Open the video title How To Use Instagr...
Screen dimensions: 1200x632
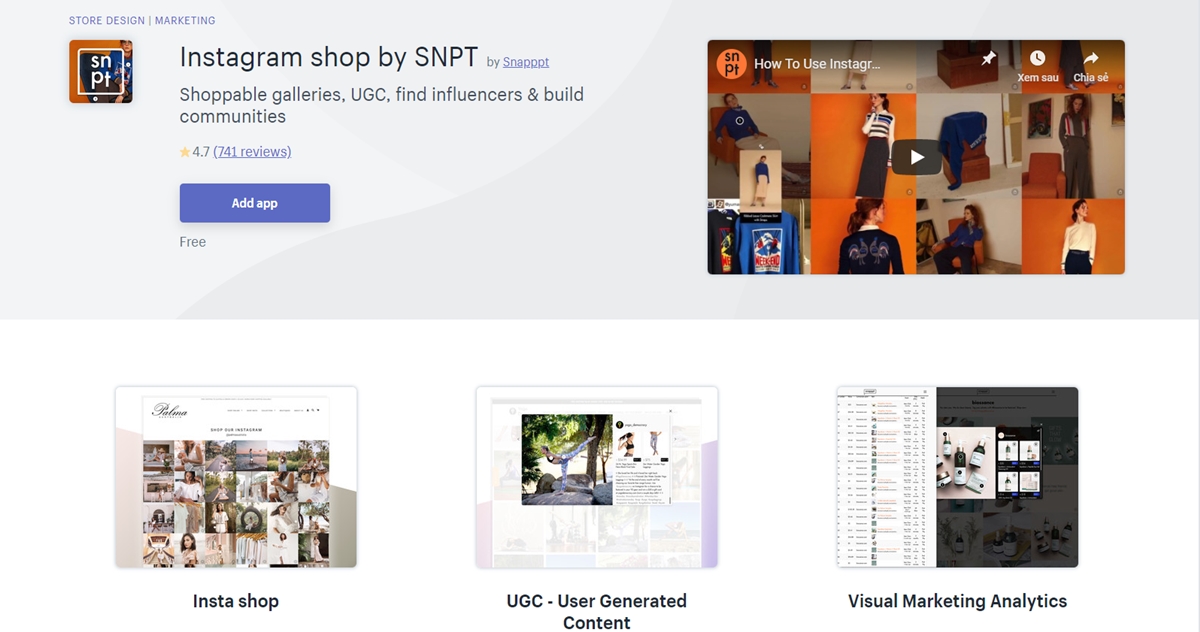(817, 63)
